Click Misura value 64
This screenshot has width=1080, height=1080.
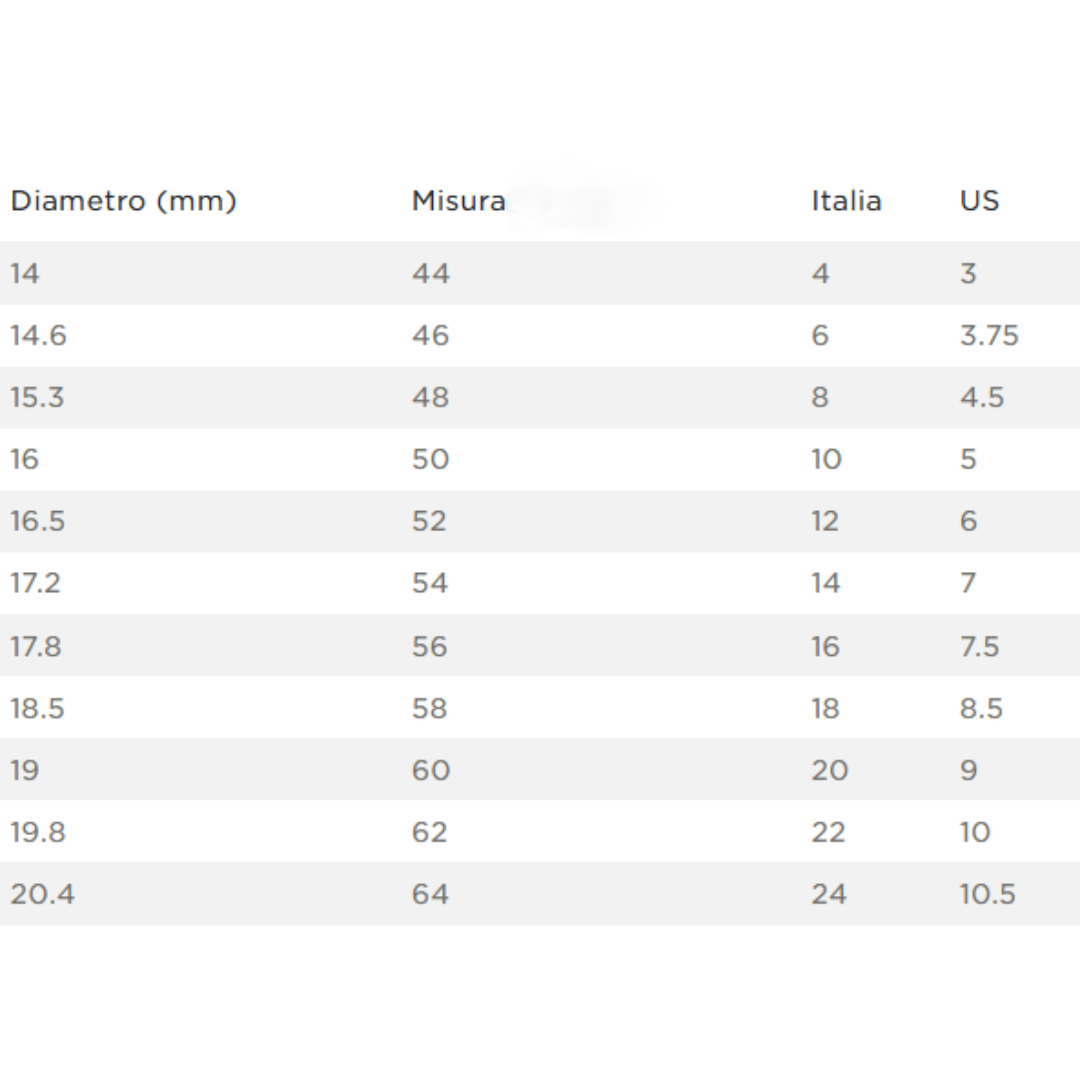click(x=431, y=894)
